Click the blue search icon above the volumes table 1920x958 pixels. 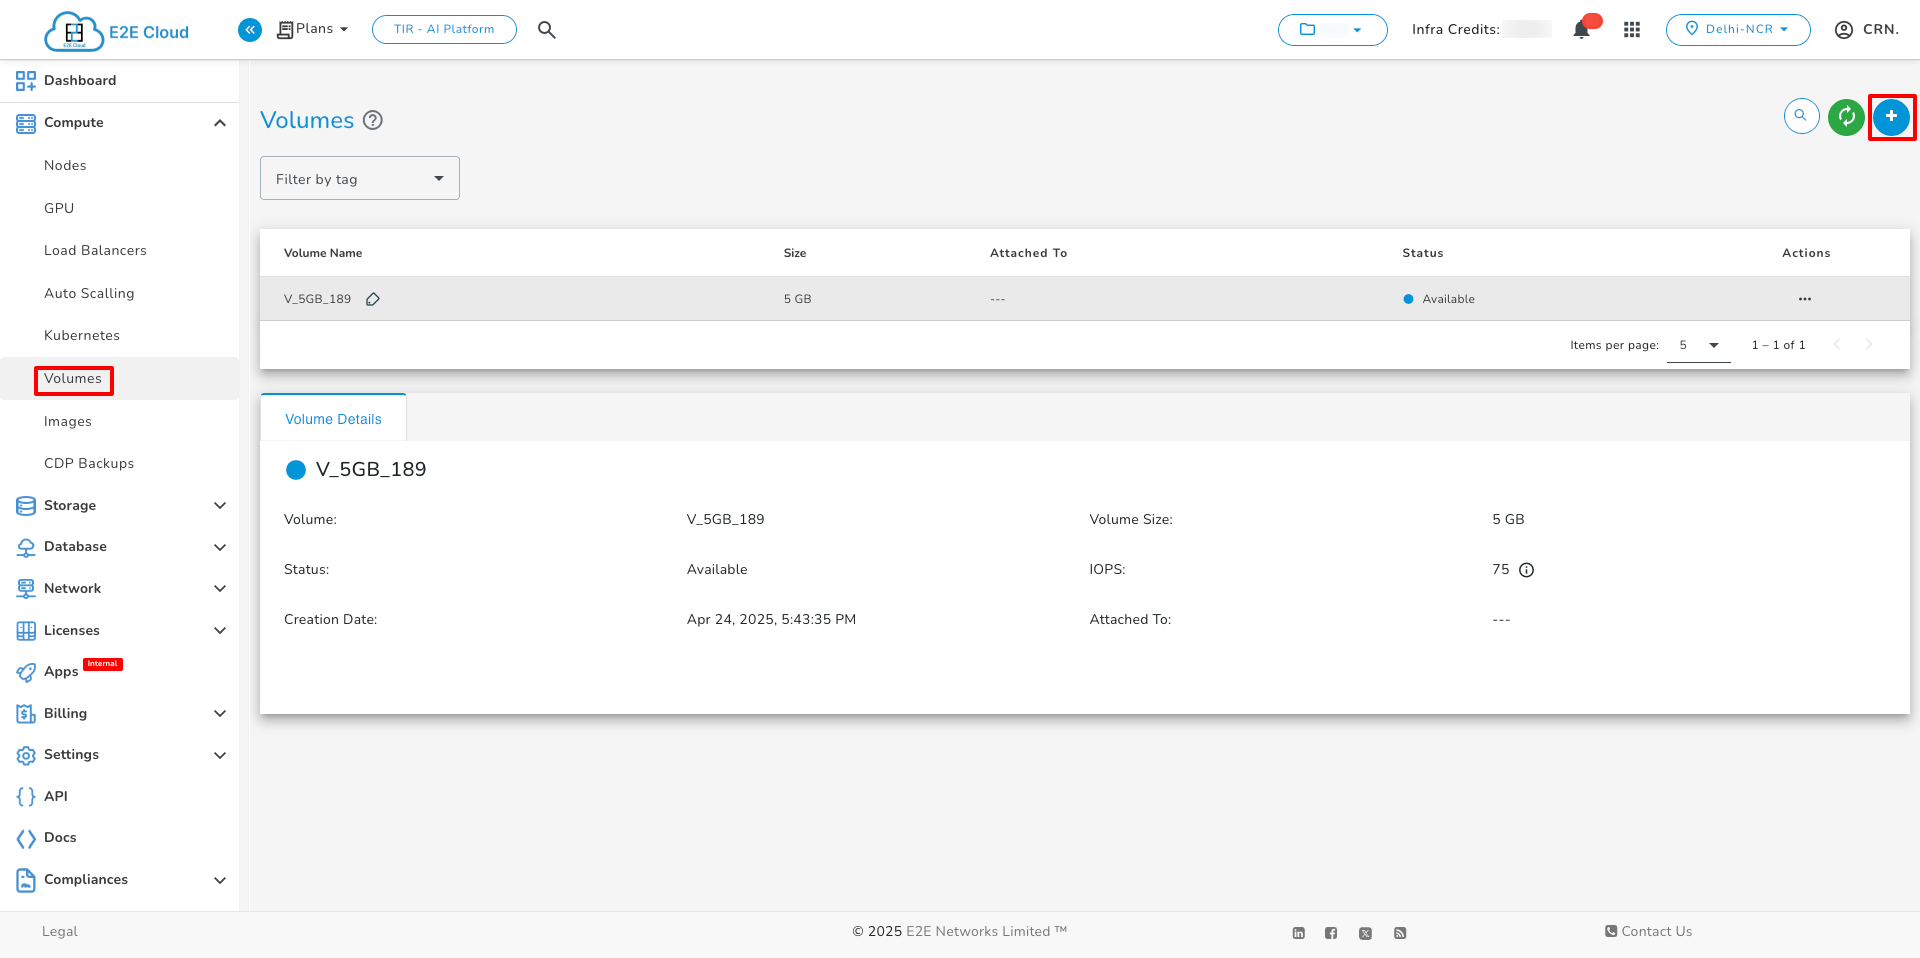(x=1801, y=116)
